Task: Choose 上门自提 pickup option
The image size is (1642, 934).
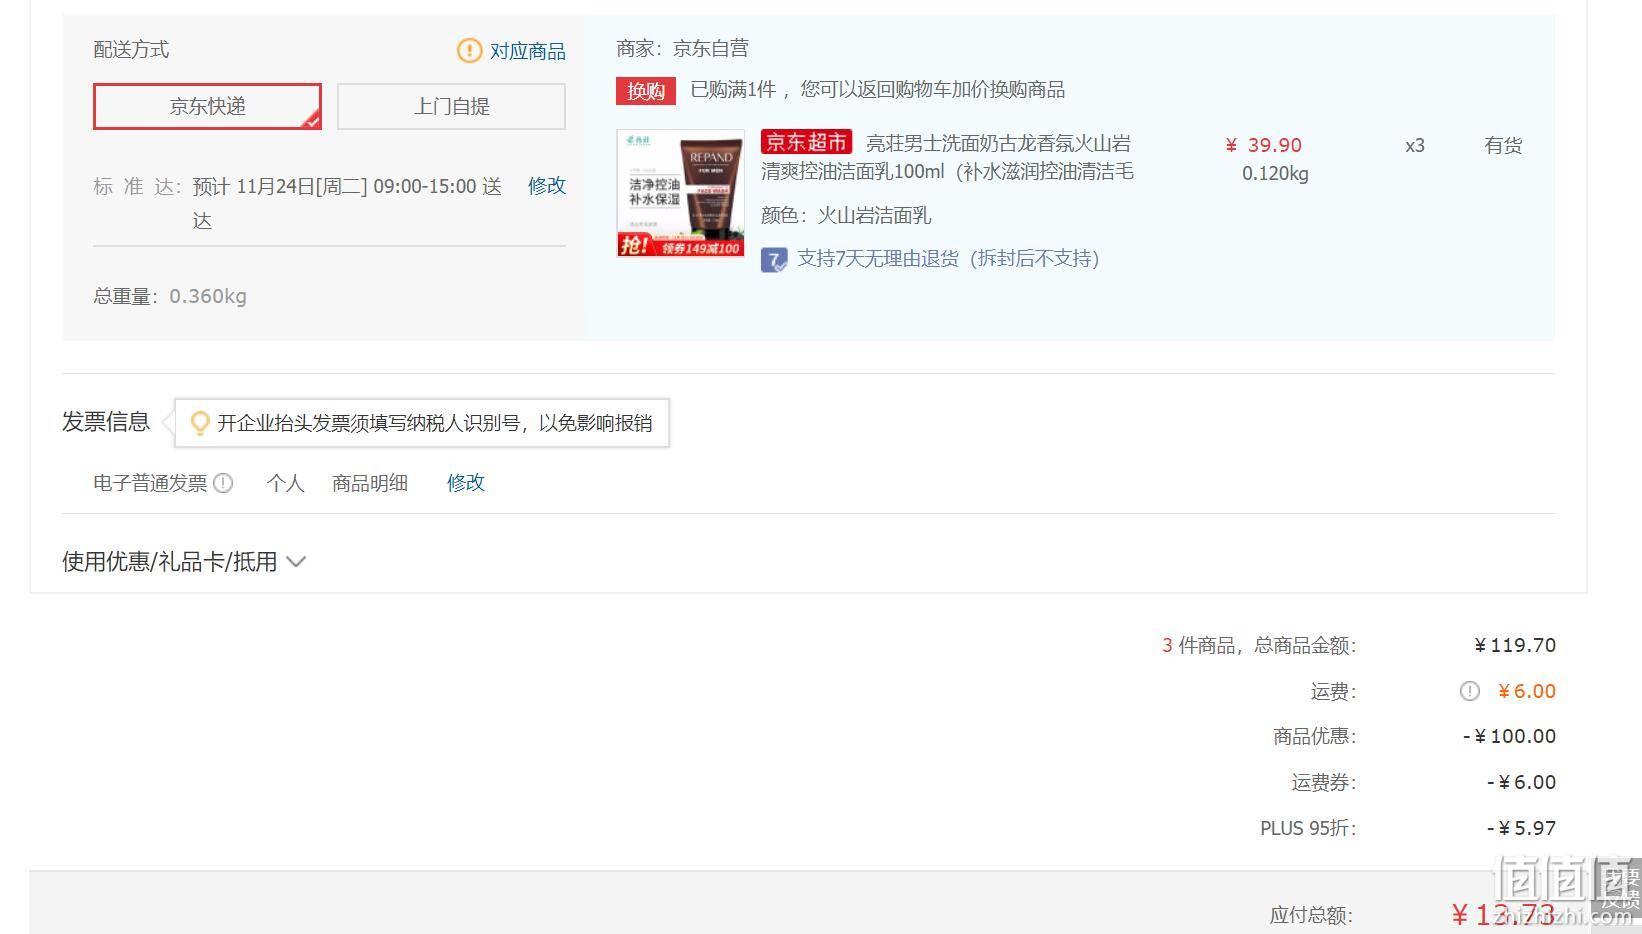Action: pyautogui.click(x=451, y=106)
